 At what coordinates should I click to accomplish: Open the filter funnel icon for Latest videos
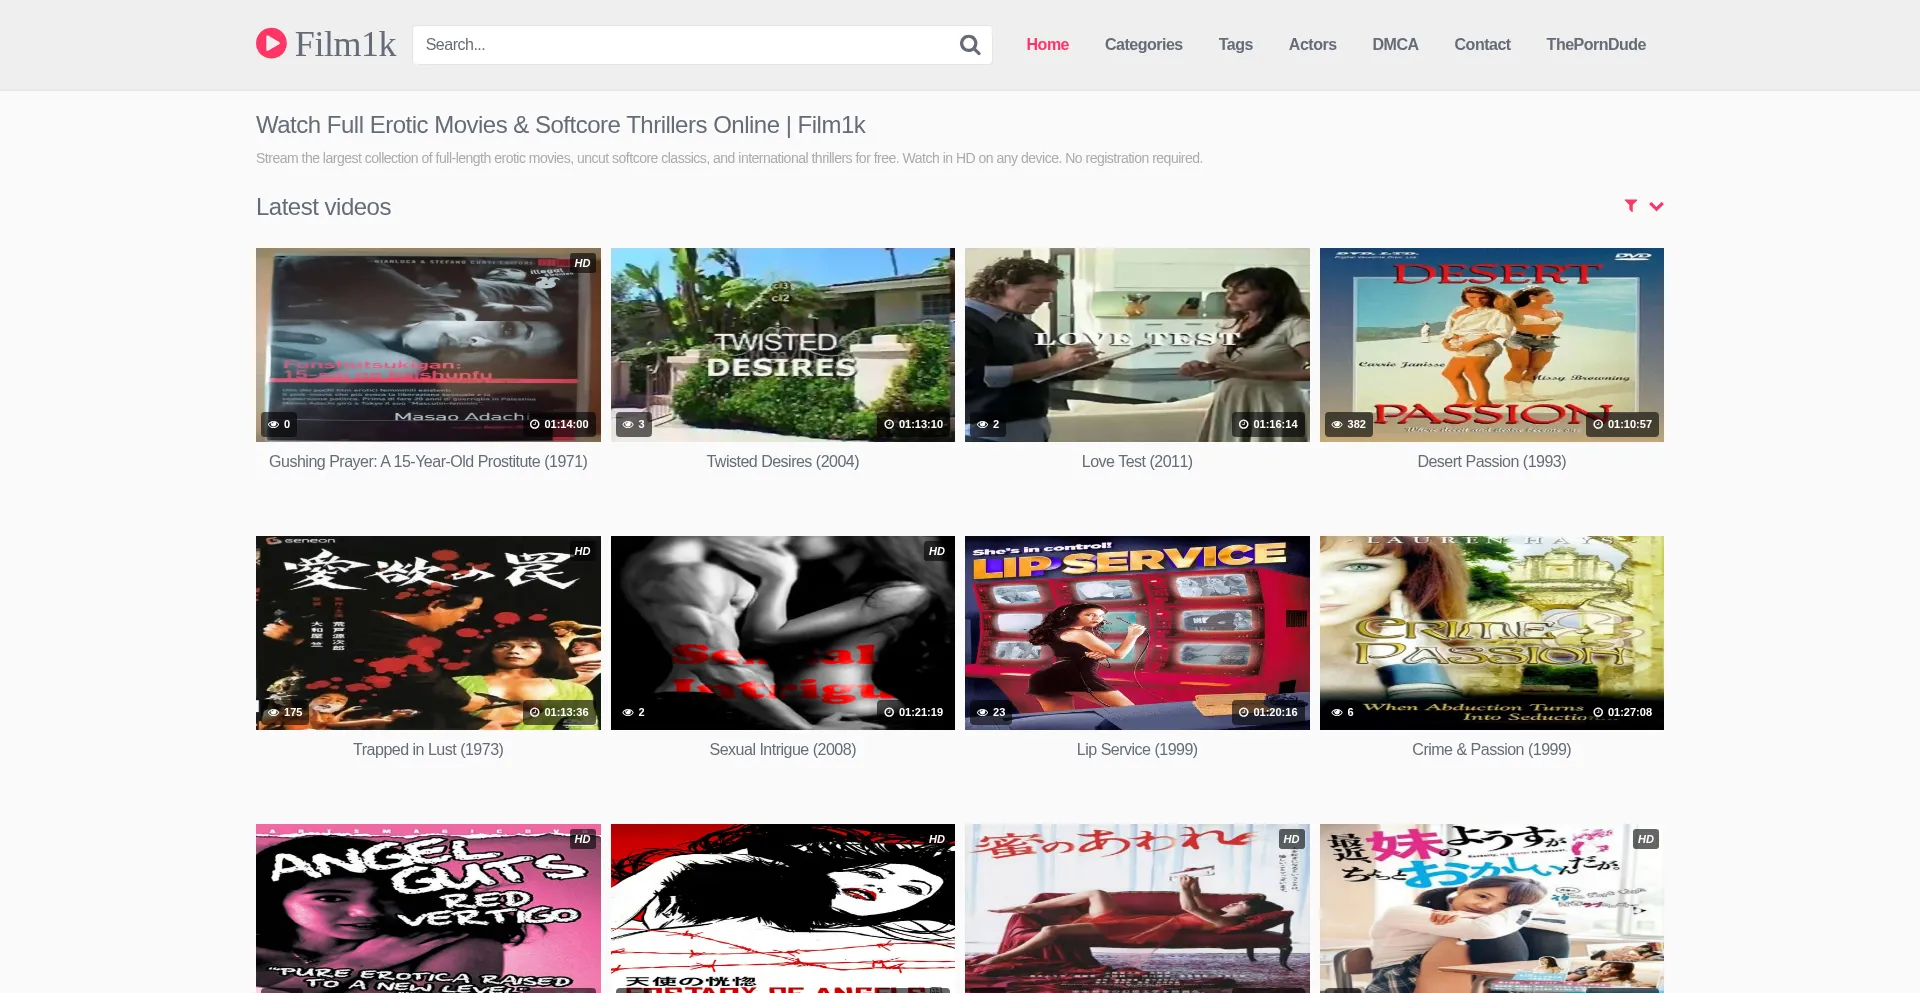(1631, 206)
